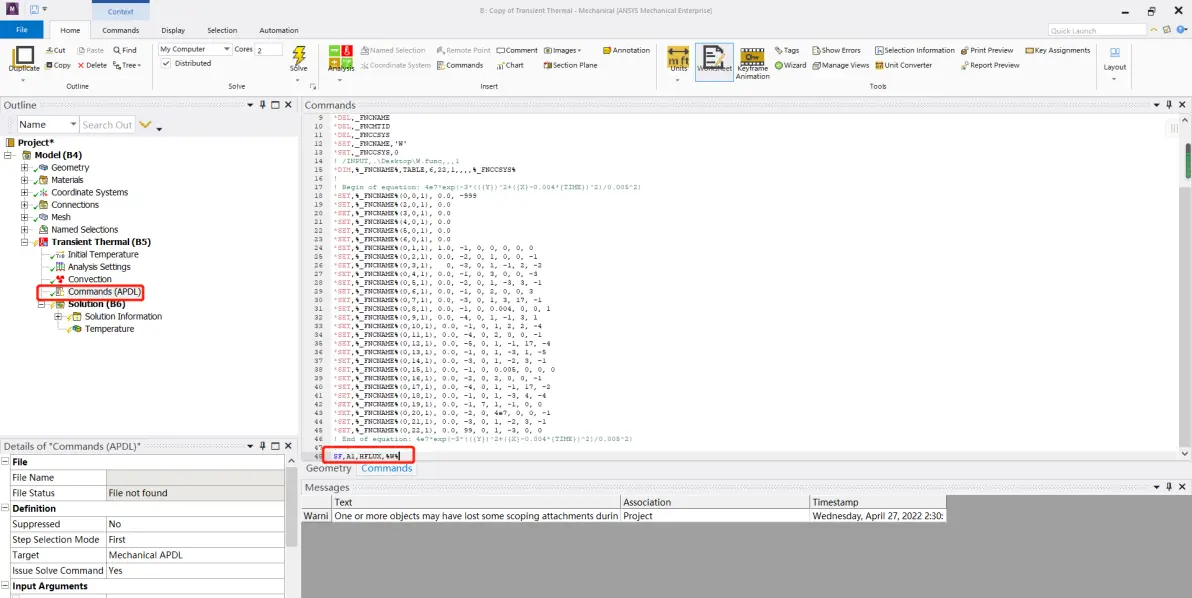1192x598 pixels.
Task: Switch to the Automation ribbon tab
Action: [279, 30]
